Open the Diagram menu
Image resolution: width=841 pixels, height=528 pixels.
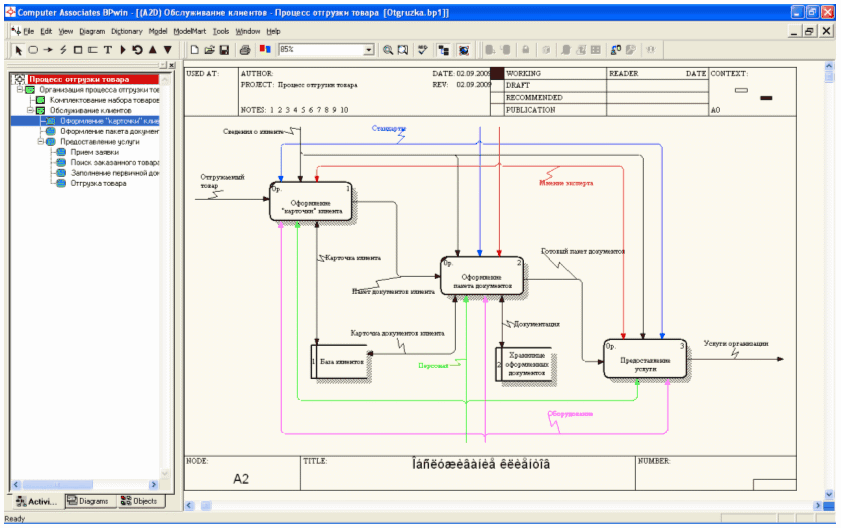pyautogui.click(x=92, y=32)
